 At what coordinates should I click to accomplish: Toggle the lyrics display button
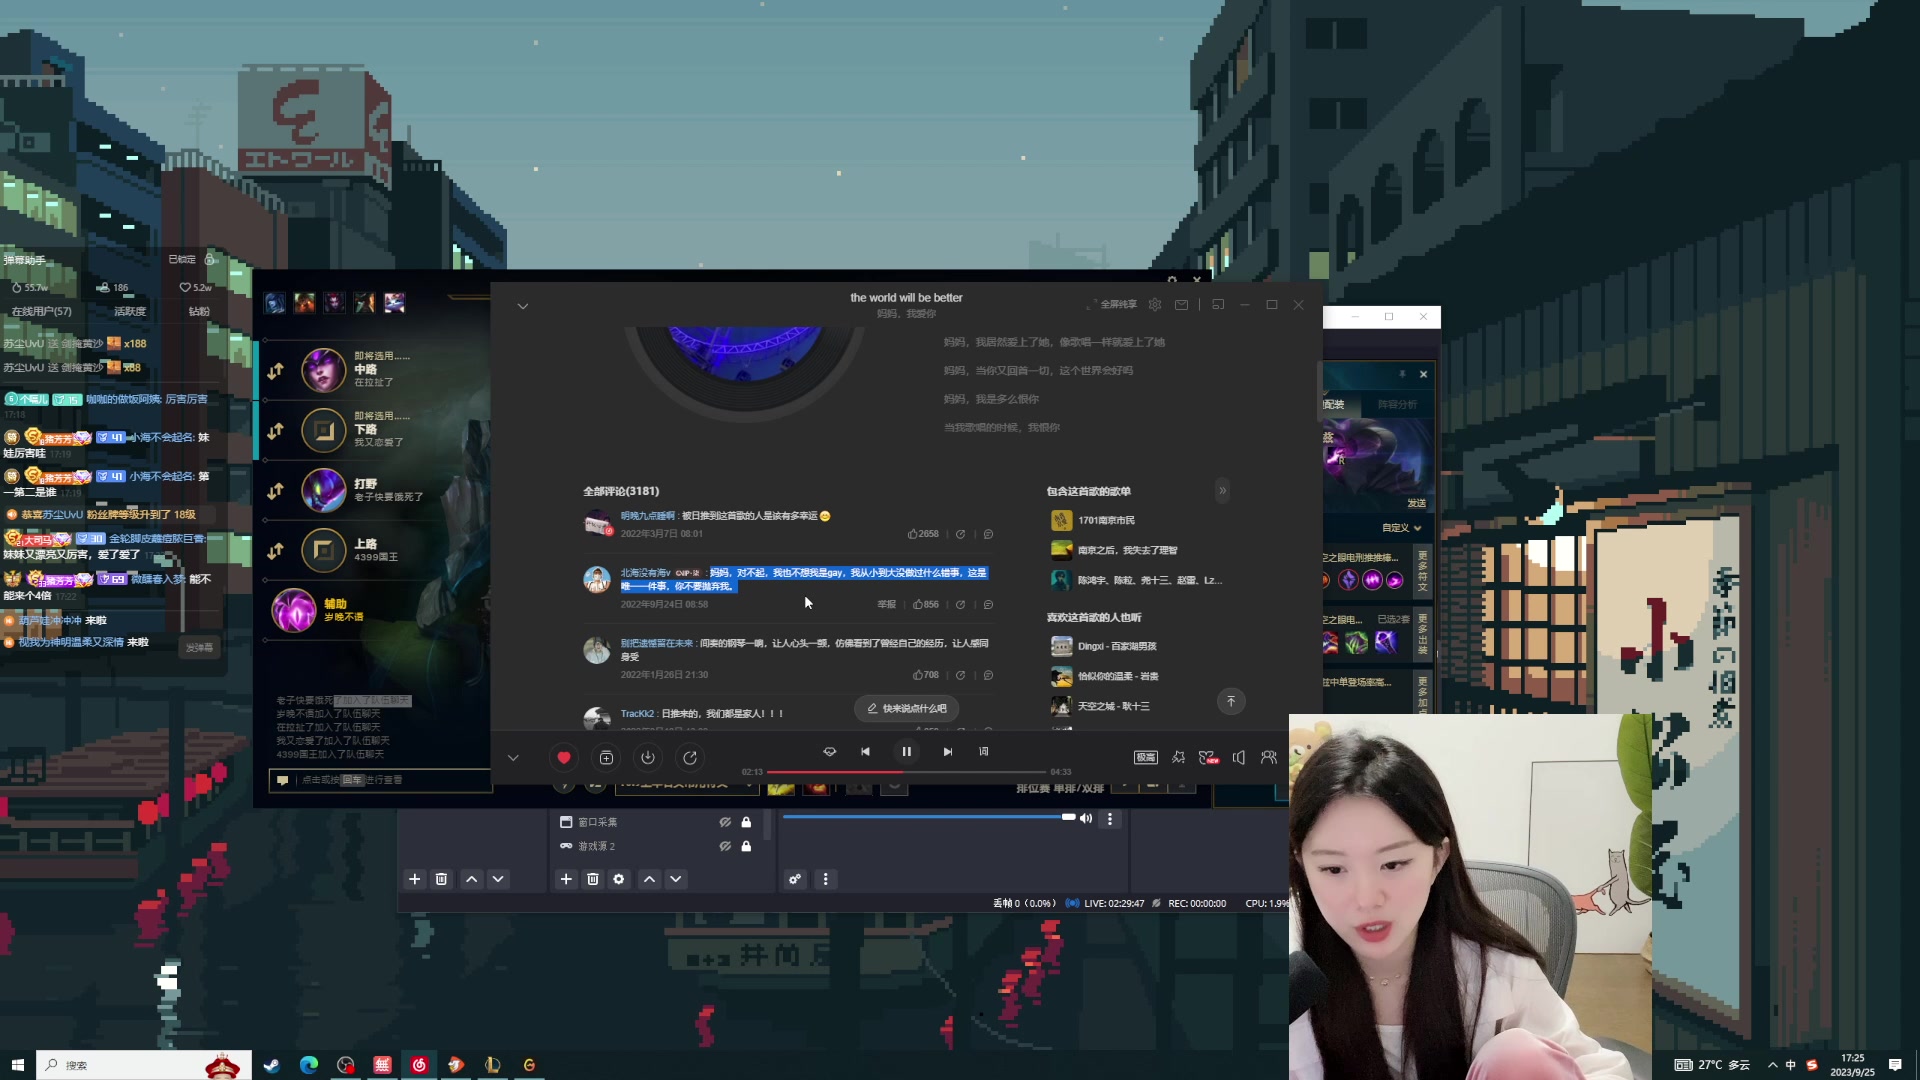pyautogui.click(x=984, y=752)
